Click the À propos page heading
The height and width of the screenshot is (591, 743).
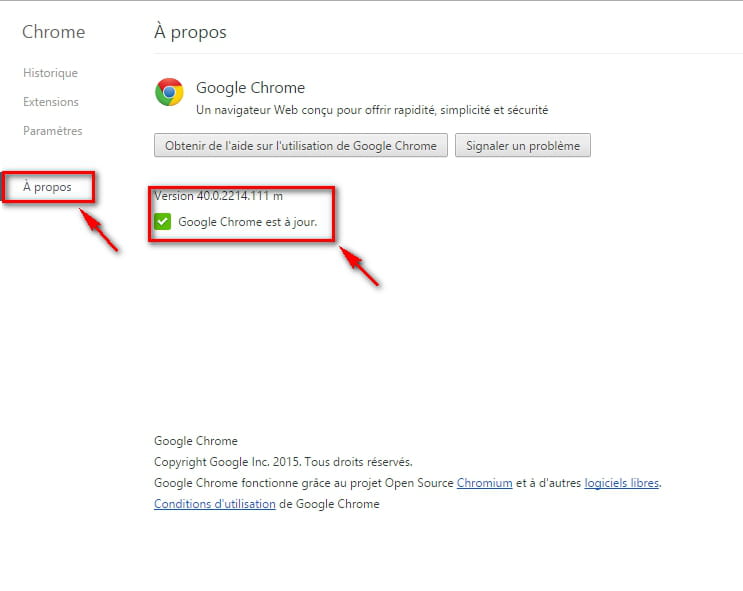(x=190, y=32)
